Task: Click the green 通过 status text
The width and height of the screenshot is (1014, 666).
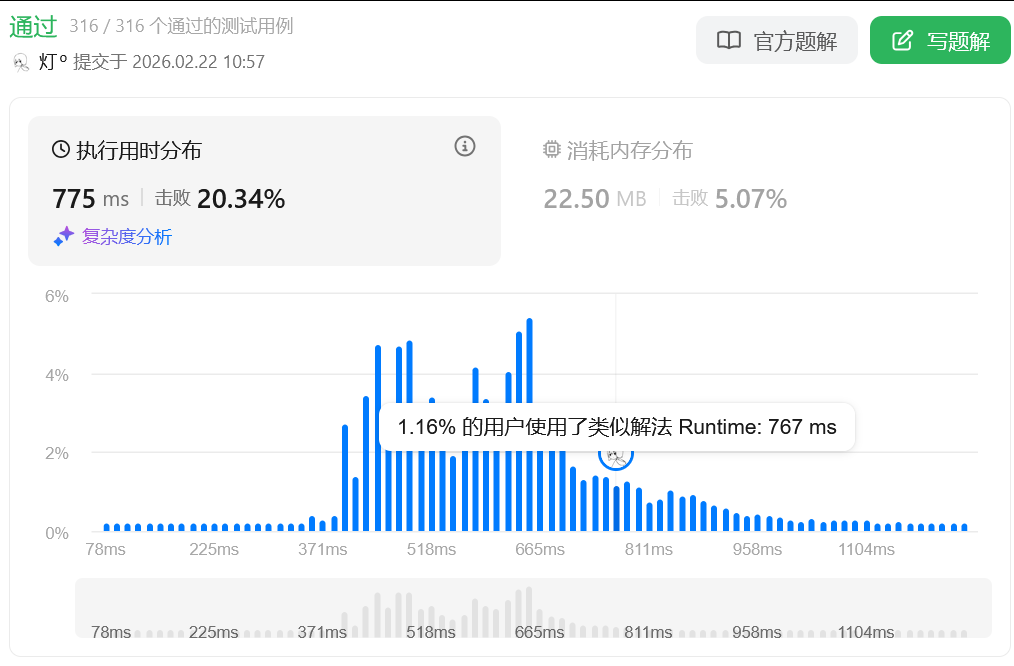Action: pos(33,26)
